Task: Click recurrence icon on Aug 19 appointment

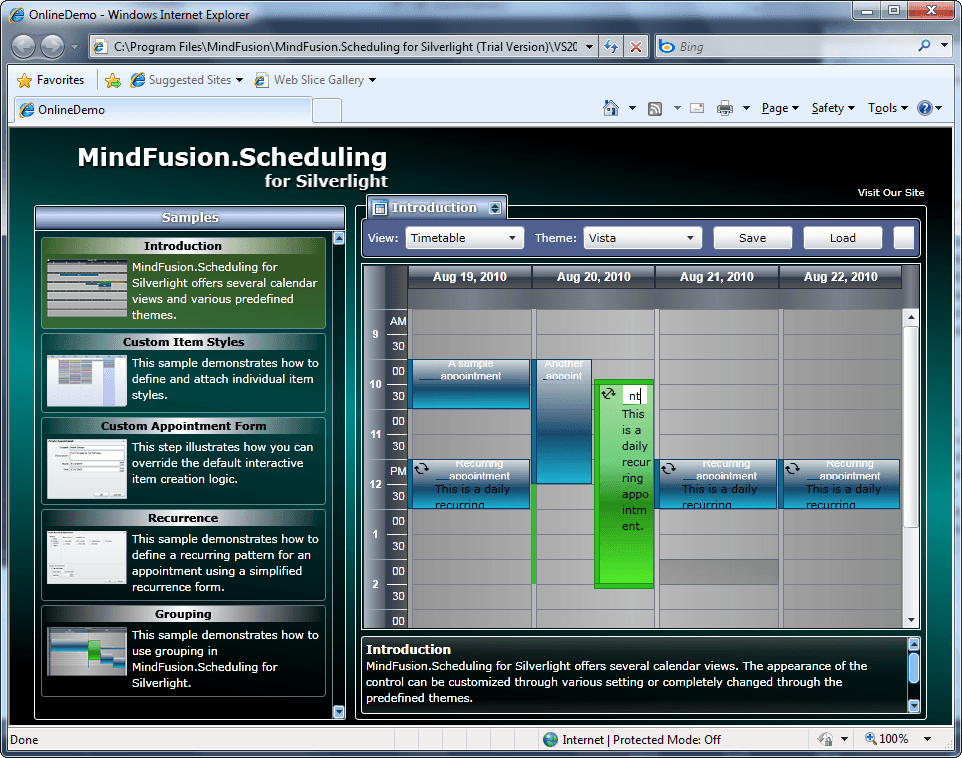Action: coord(421,469)
